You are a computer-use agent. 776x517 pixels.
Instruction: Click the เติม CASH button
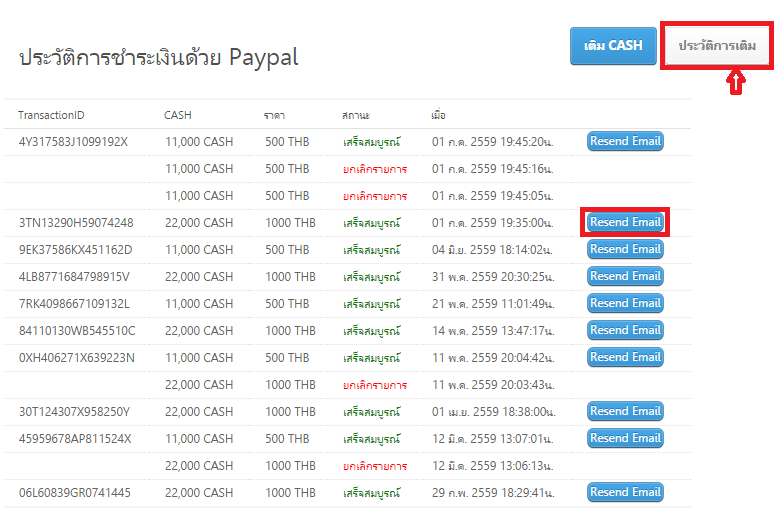point(613,46)
